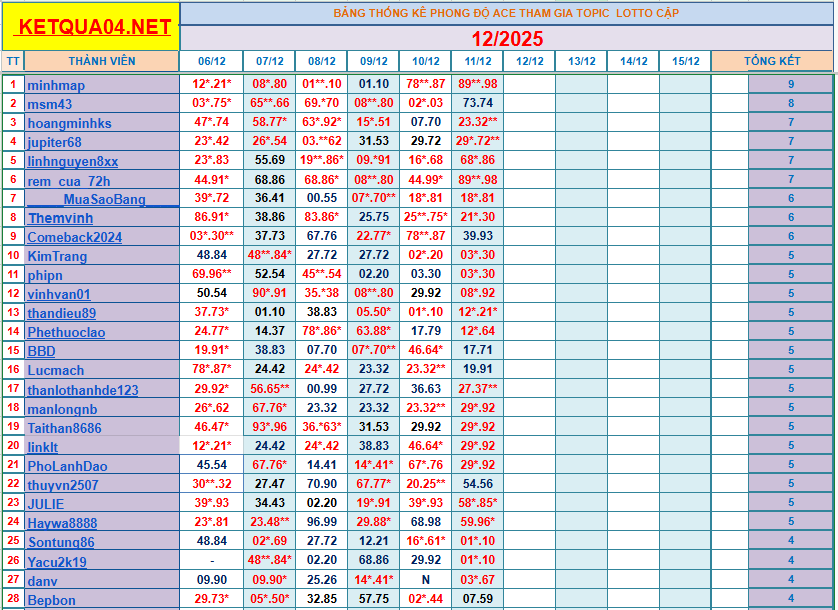Open the Themvinh member profile link

(x=61, y=218)
